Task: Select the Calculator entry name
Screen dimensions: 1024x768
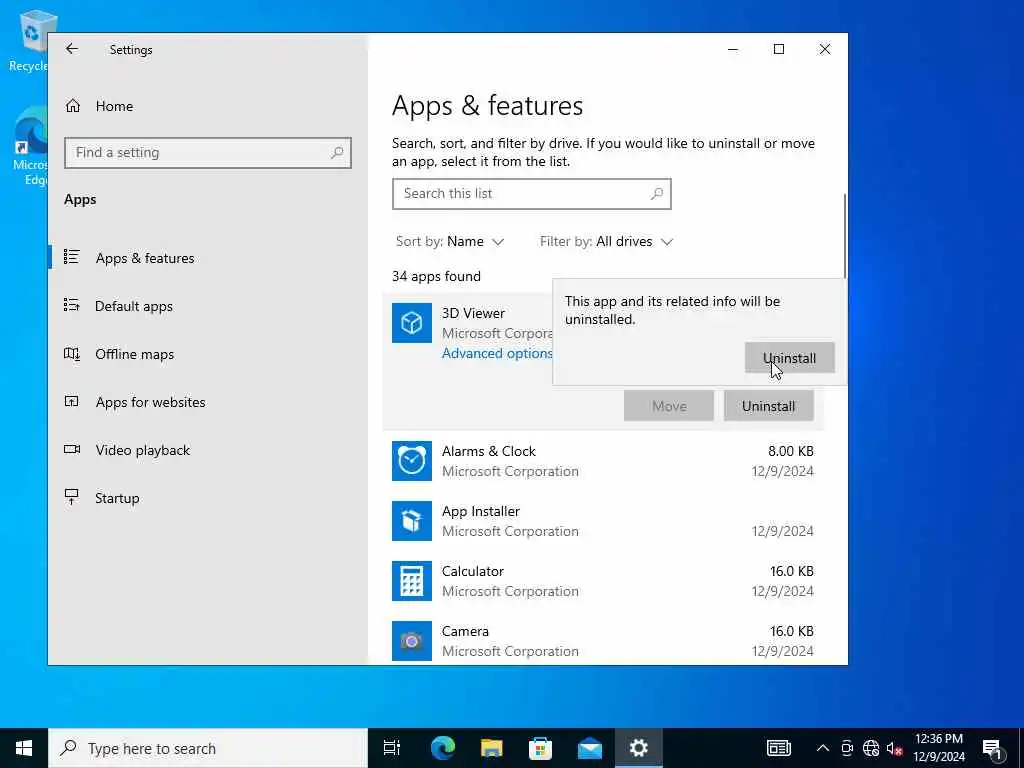Action: 473,571
